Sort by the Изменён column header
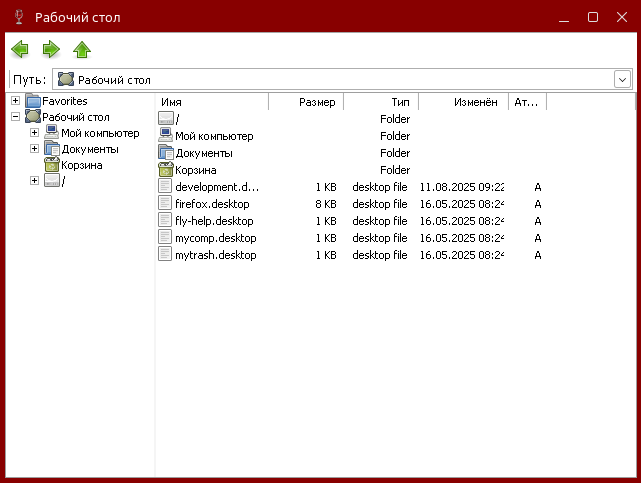The height and width of the screenshot is (483, 641). tap(463, 102)
